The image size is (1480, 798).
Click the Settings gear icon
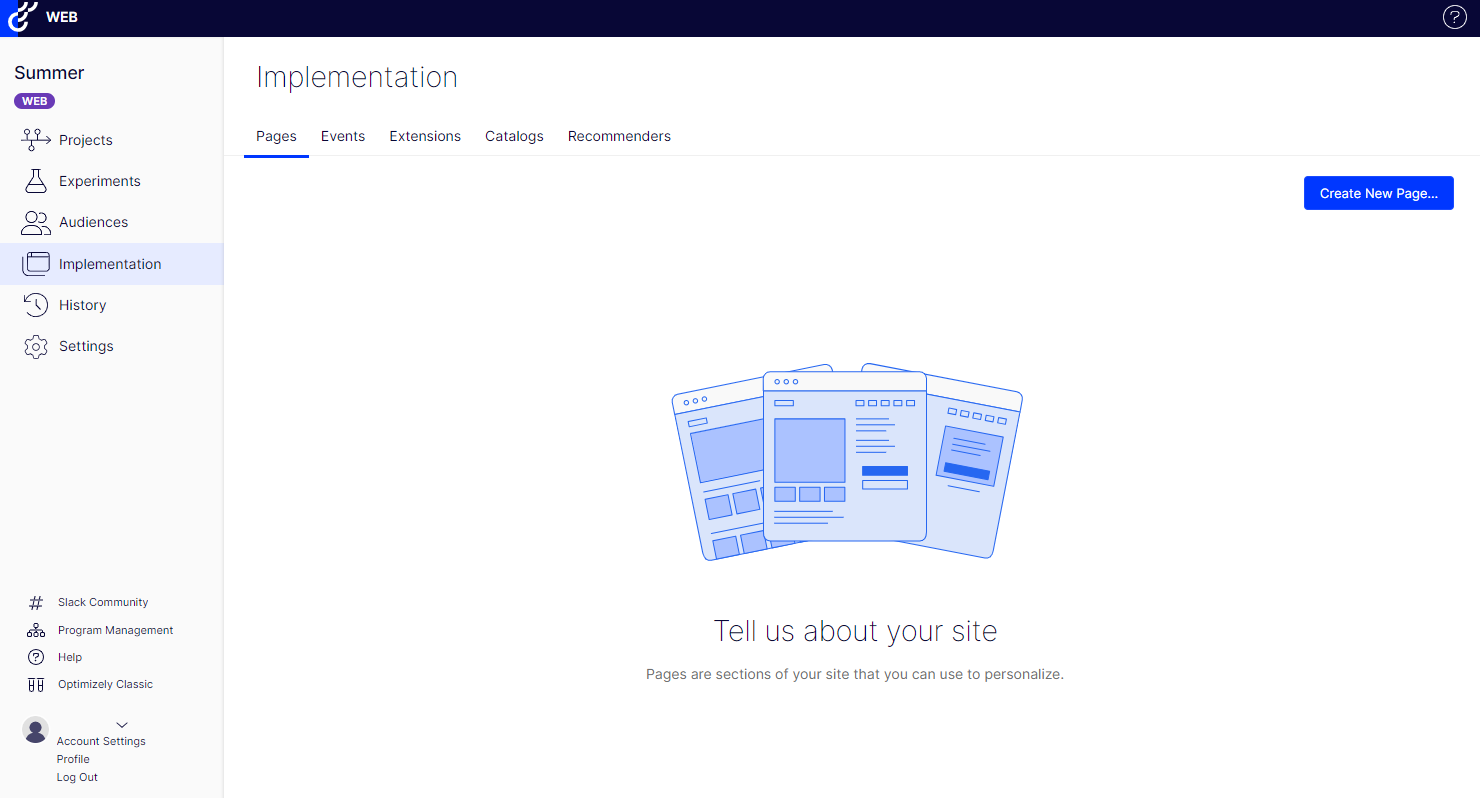(x=35, y=346)
